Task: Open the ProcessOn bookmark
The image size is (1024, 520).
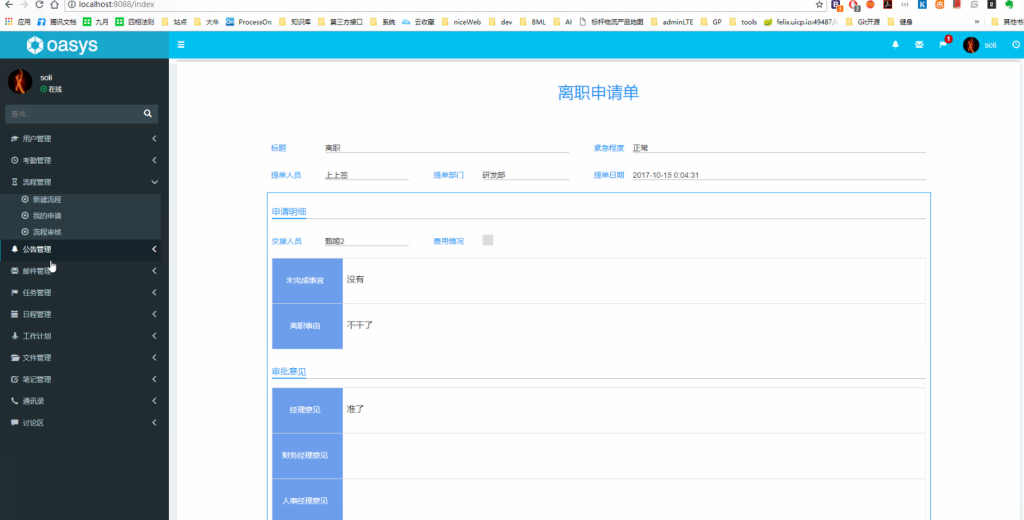Action: (x=249, y=22)
